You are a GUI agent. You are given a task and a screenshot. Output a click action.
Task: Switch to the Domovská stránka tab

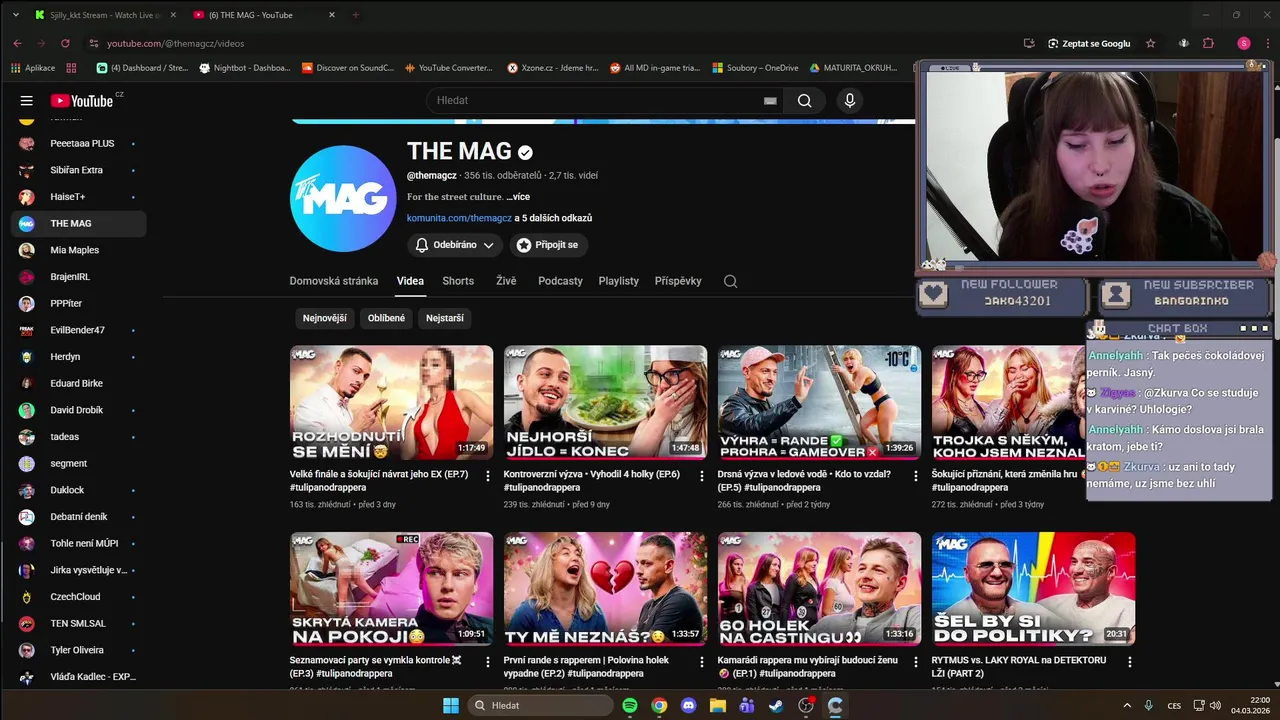[334, 281]
